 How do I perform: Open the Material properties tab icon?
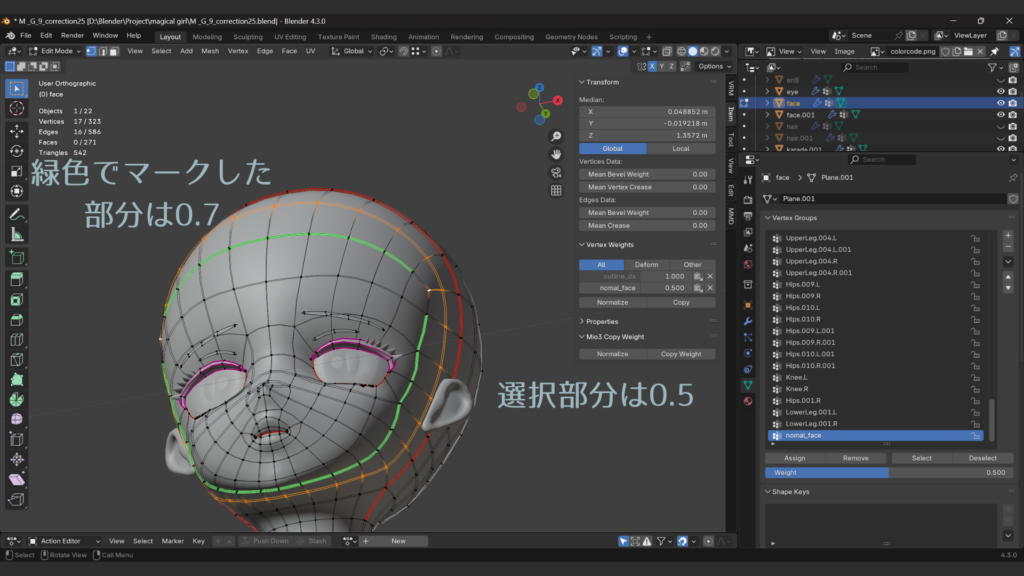[747, 401]
